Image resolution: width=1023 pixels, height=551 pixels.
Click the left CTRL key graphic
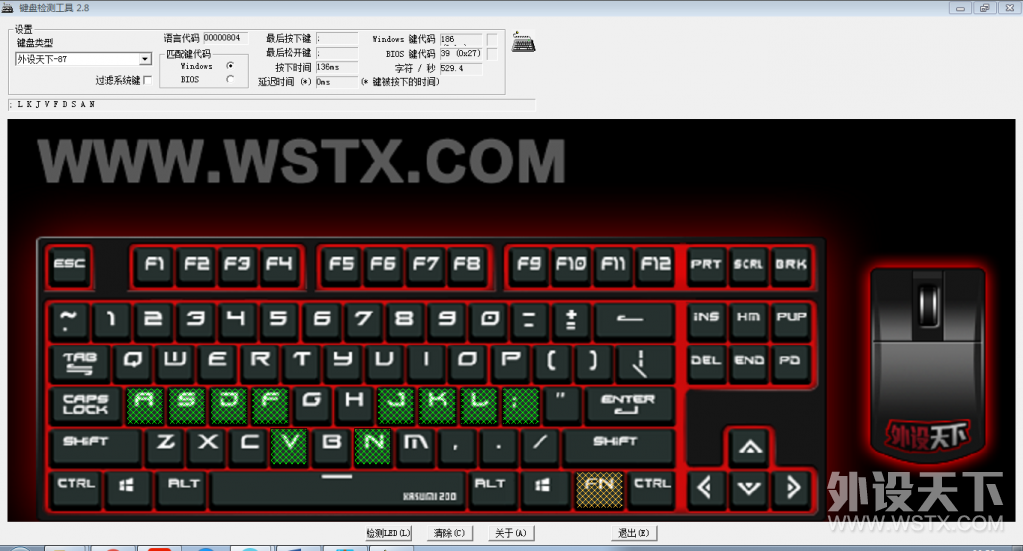(x=76, y=490)
